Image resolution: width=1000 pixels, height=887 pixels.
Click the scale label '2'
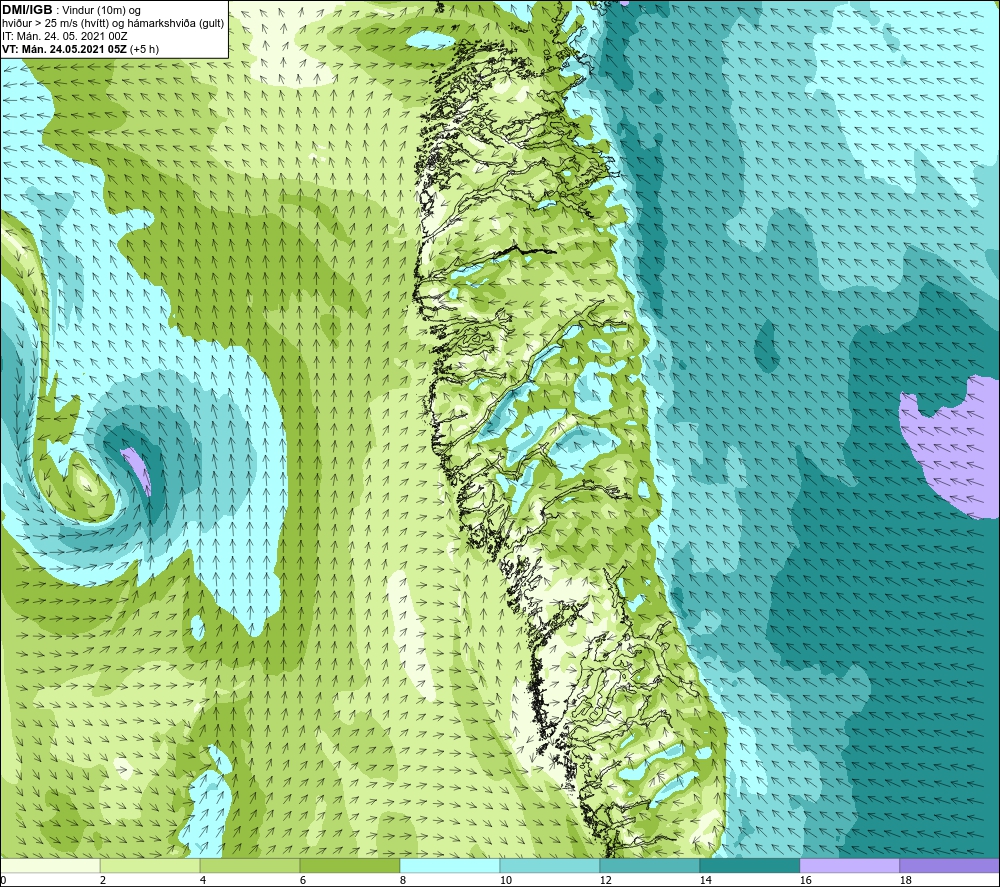[x=103, y=880]
